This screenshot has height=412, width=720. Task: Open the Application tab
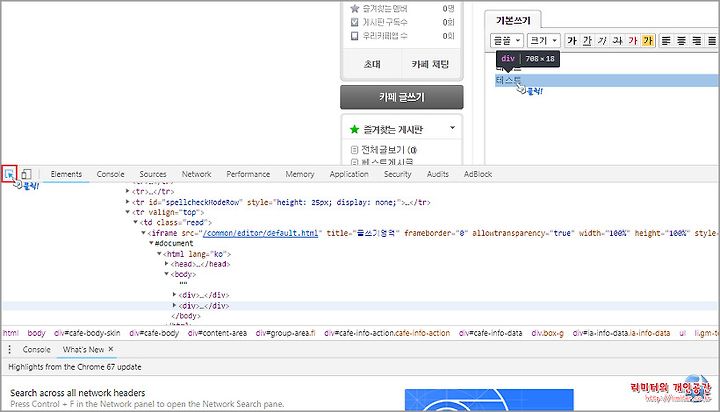[x=349, y=174]
